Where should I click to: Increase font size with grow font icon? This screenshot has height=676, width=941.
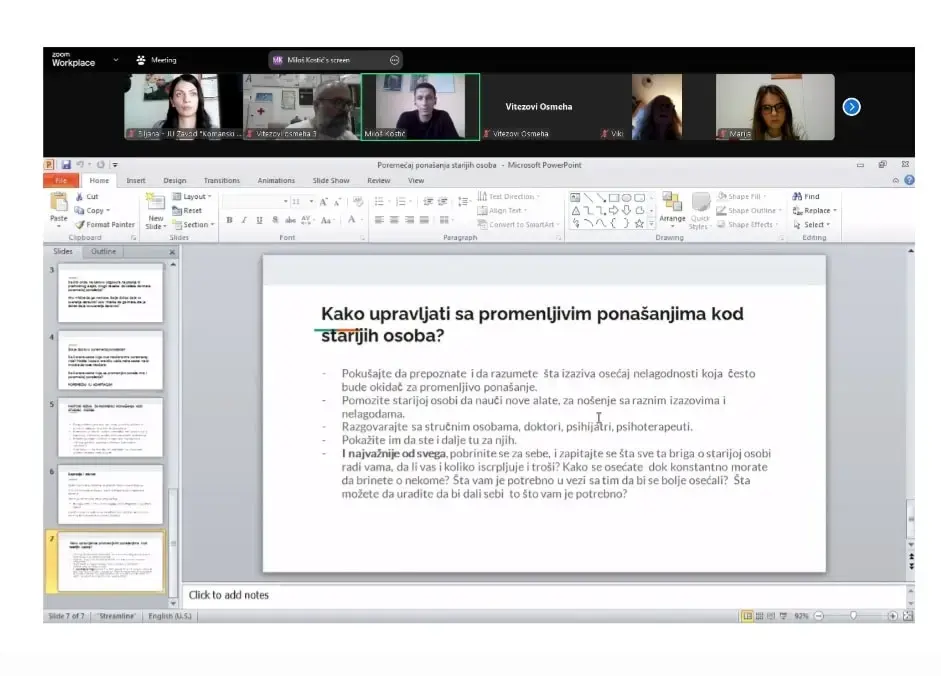coord(323,202)
